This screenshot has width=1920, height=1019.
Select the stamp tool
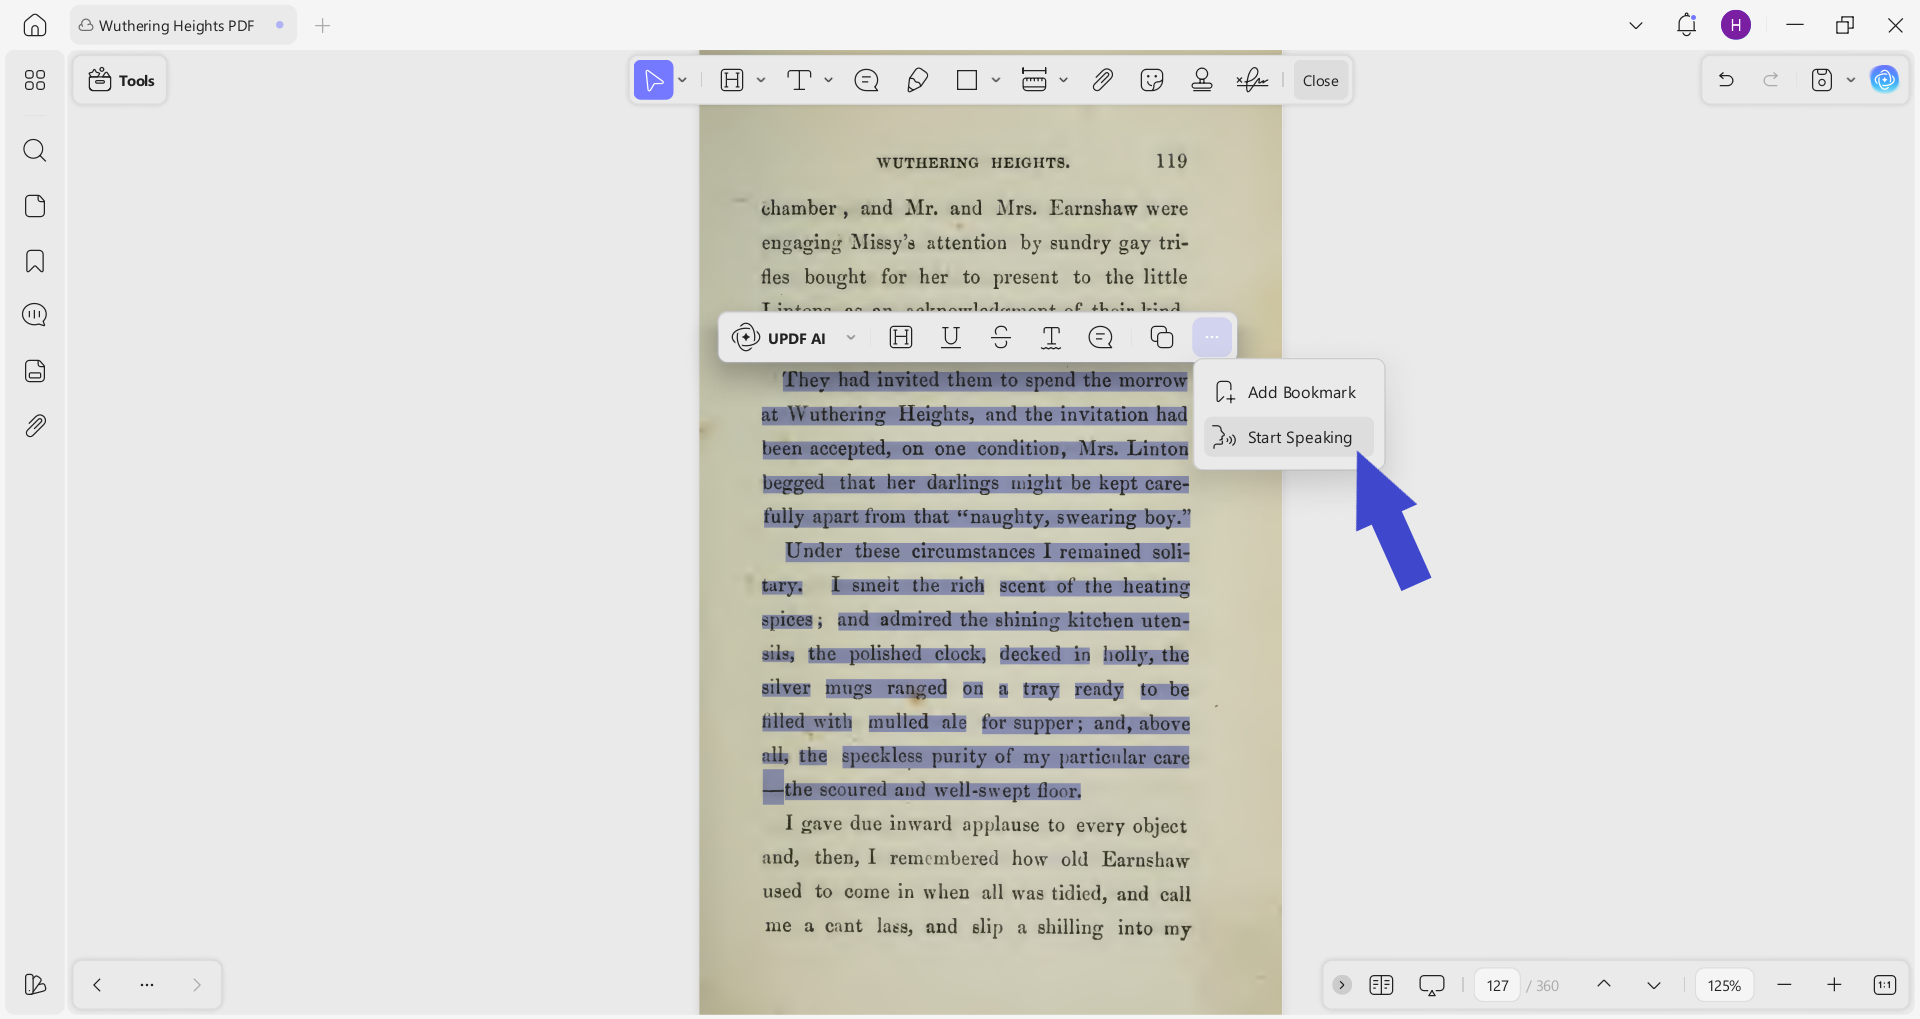click(1202, 81)
